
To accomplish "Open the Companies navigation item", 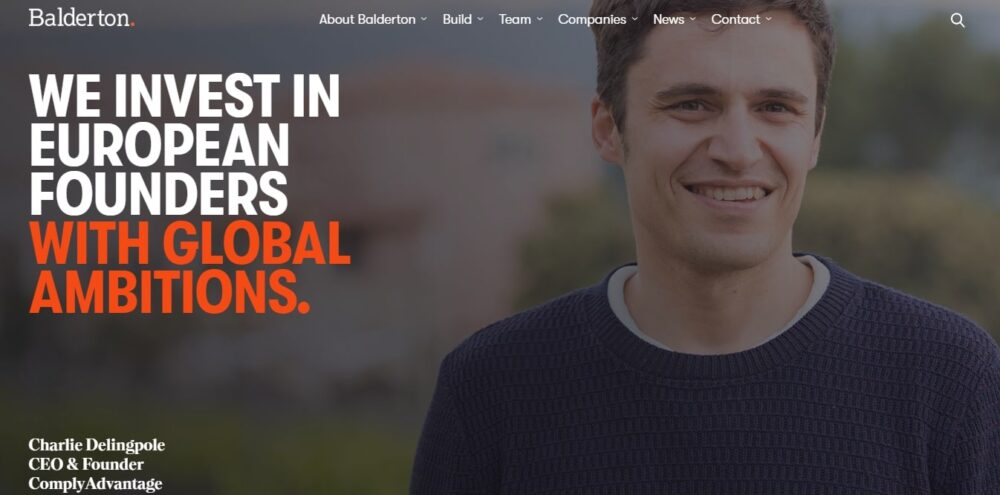I will [592, 20].
